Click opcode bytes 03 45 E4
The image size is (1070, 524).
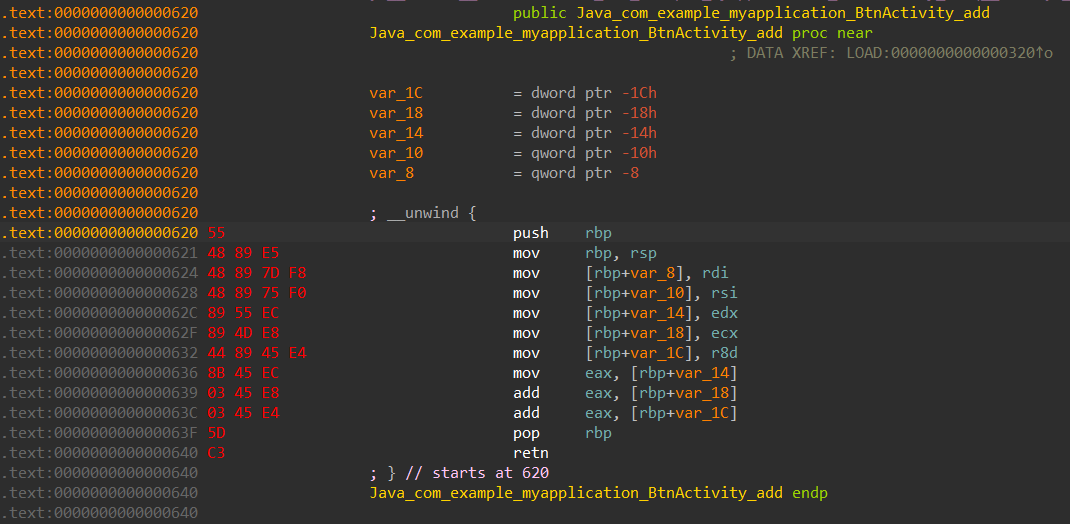point(243,413)
